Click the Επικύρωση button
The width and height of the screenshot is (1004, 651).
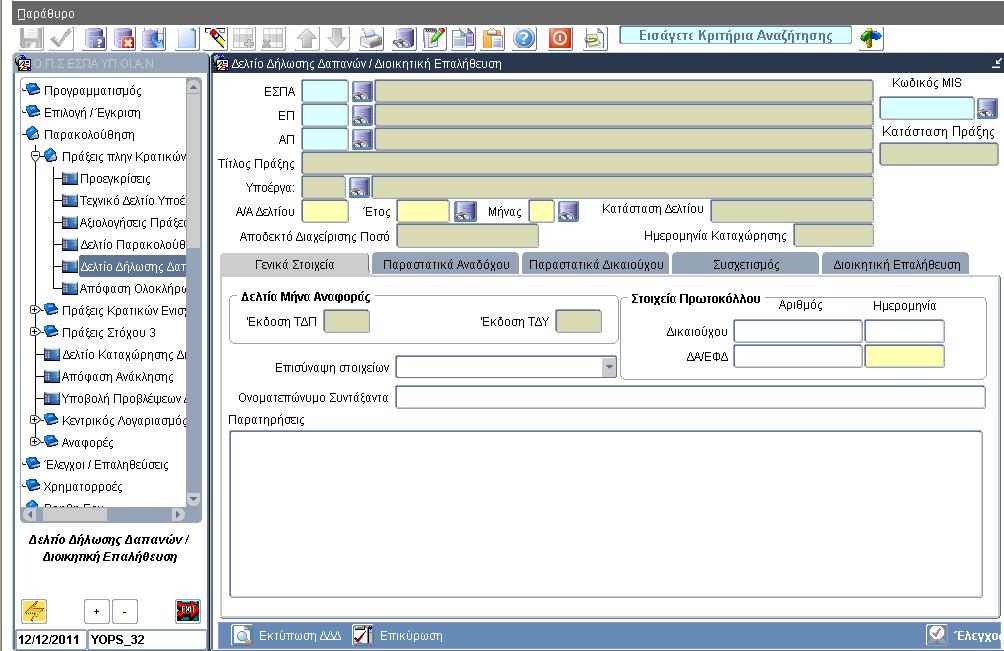click(398, 636)
